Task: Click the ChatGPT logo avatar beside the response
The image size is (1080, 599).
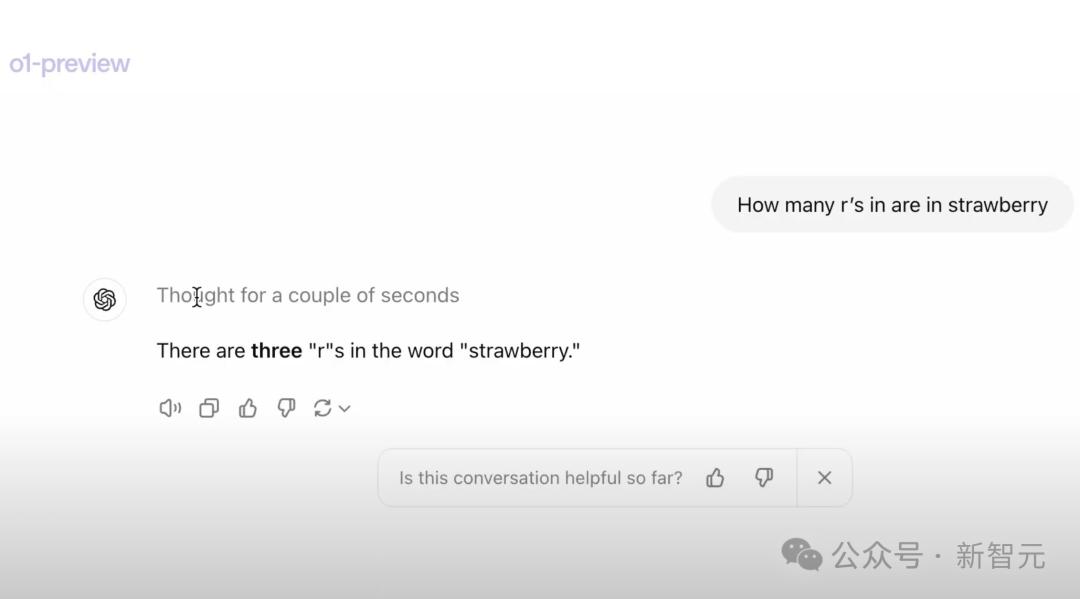Action: (105, 300)
